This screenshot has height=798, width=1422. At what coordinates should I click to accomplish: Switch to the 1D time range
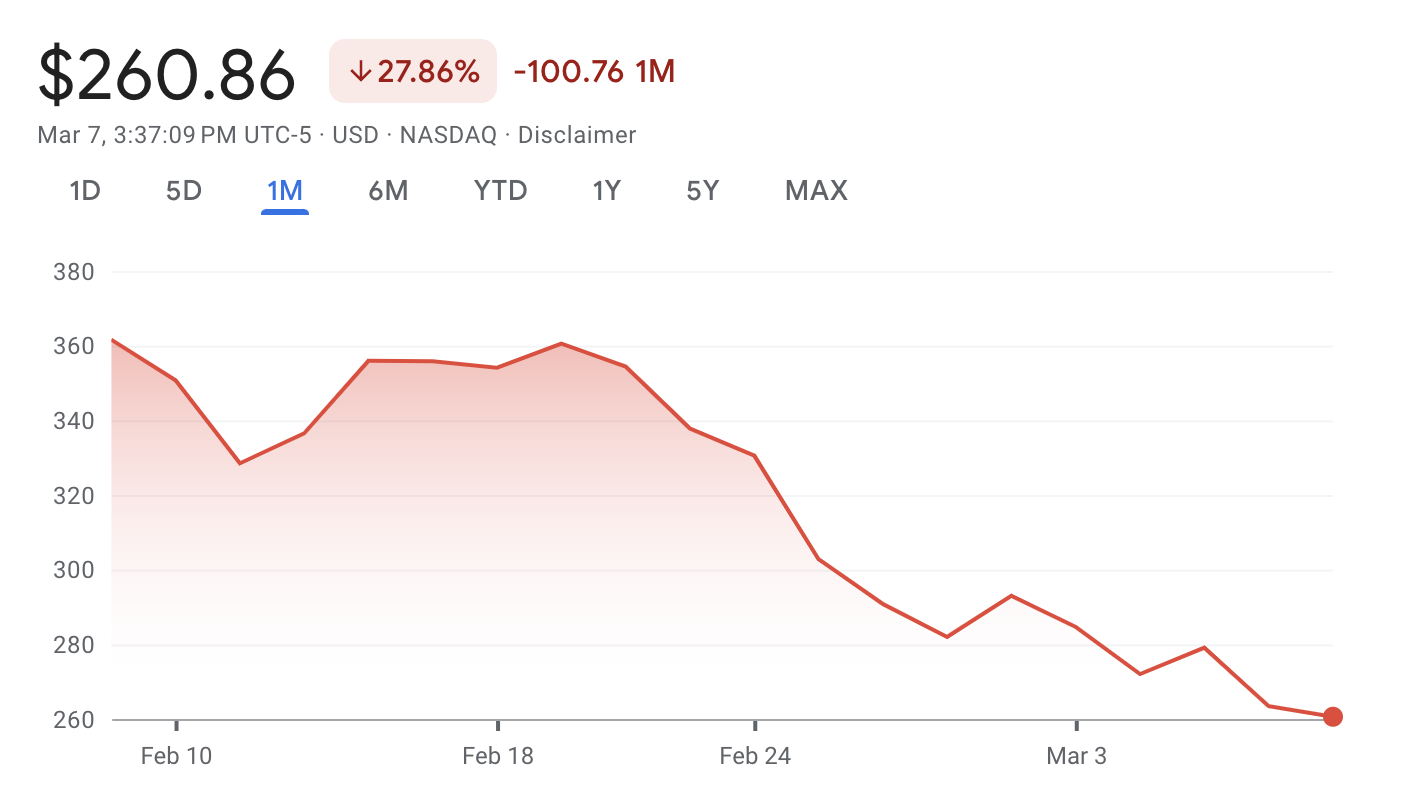click(85, 190)
